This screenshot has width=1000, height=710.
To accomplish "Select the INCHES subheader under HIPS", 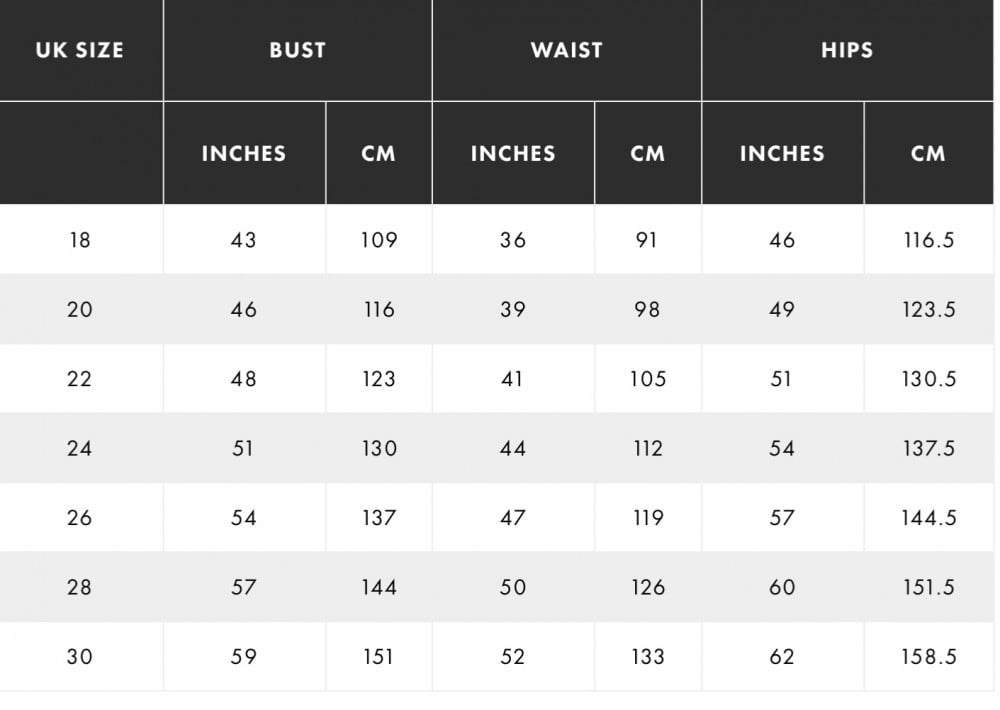I will coord(783,153).
